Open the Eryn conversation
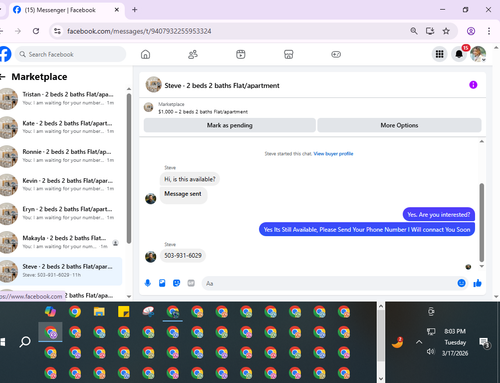This screenshot has width=500, height=383. [61, 213]
